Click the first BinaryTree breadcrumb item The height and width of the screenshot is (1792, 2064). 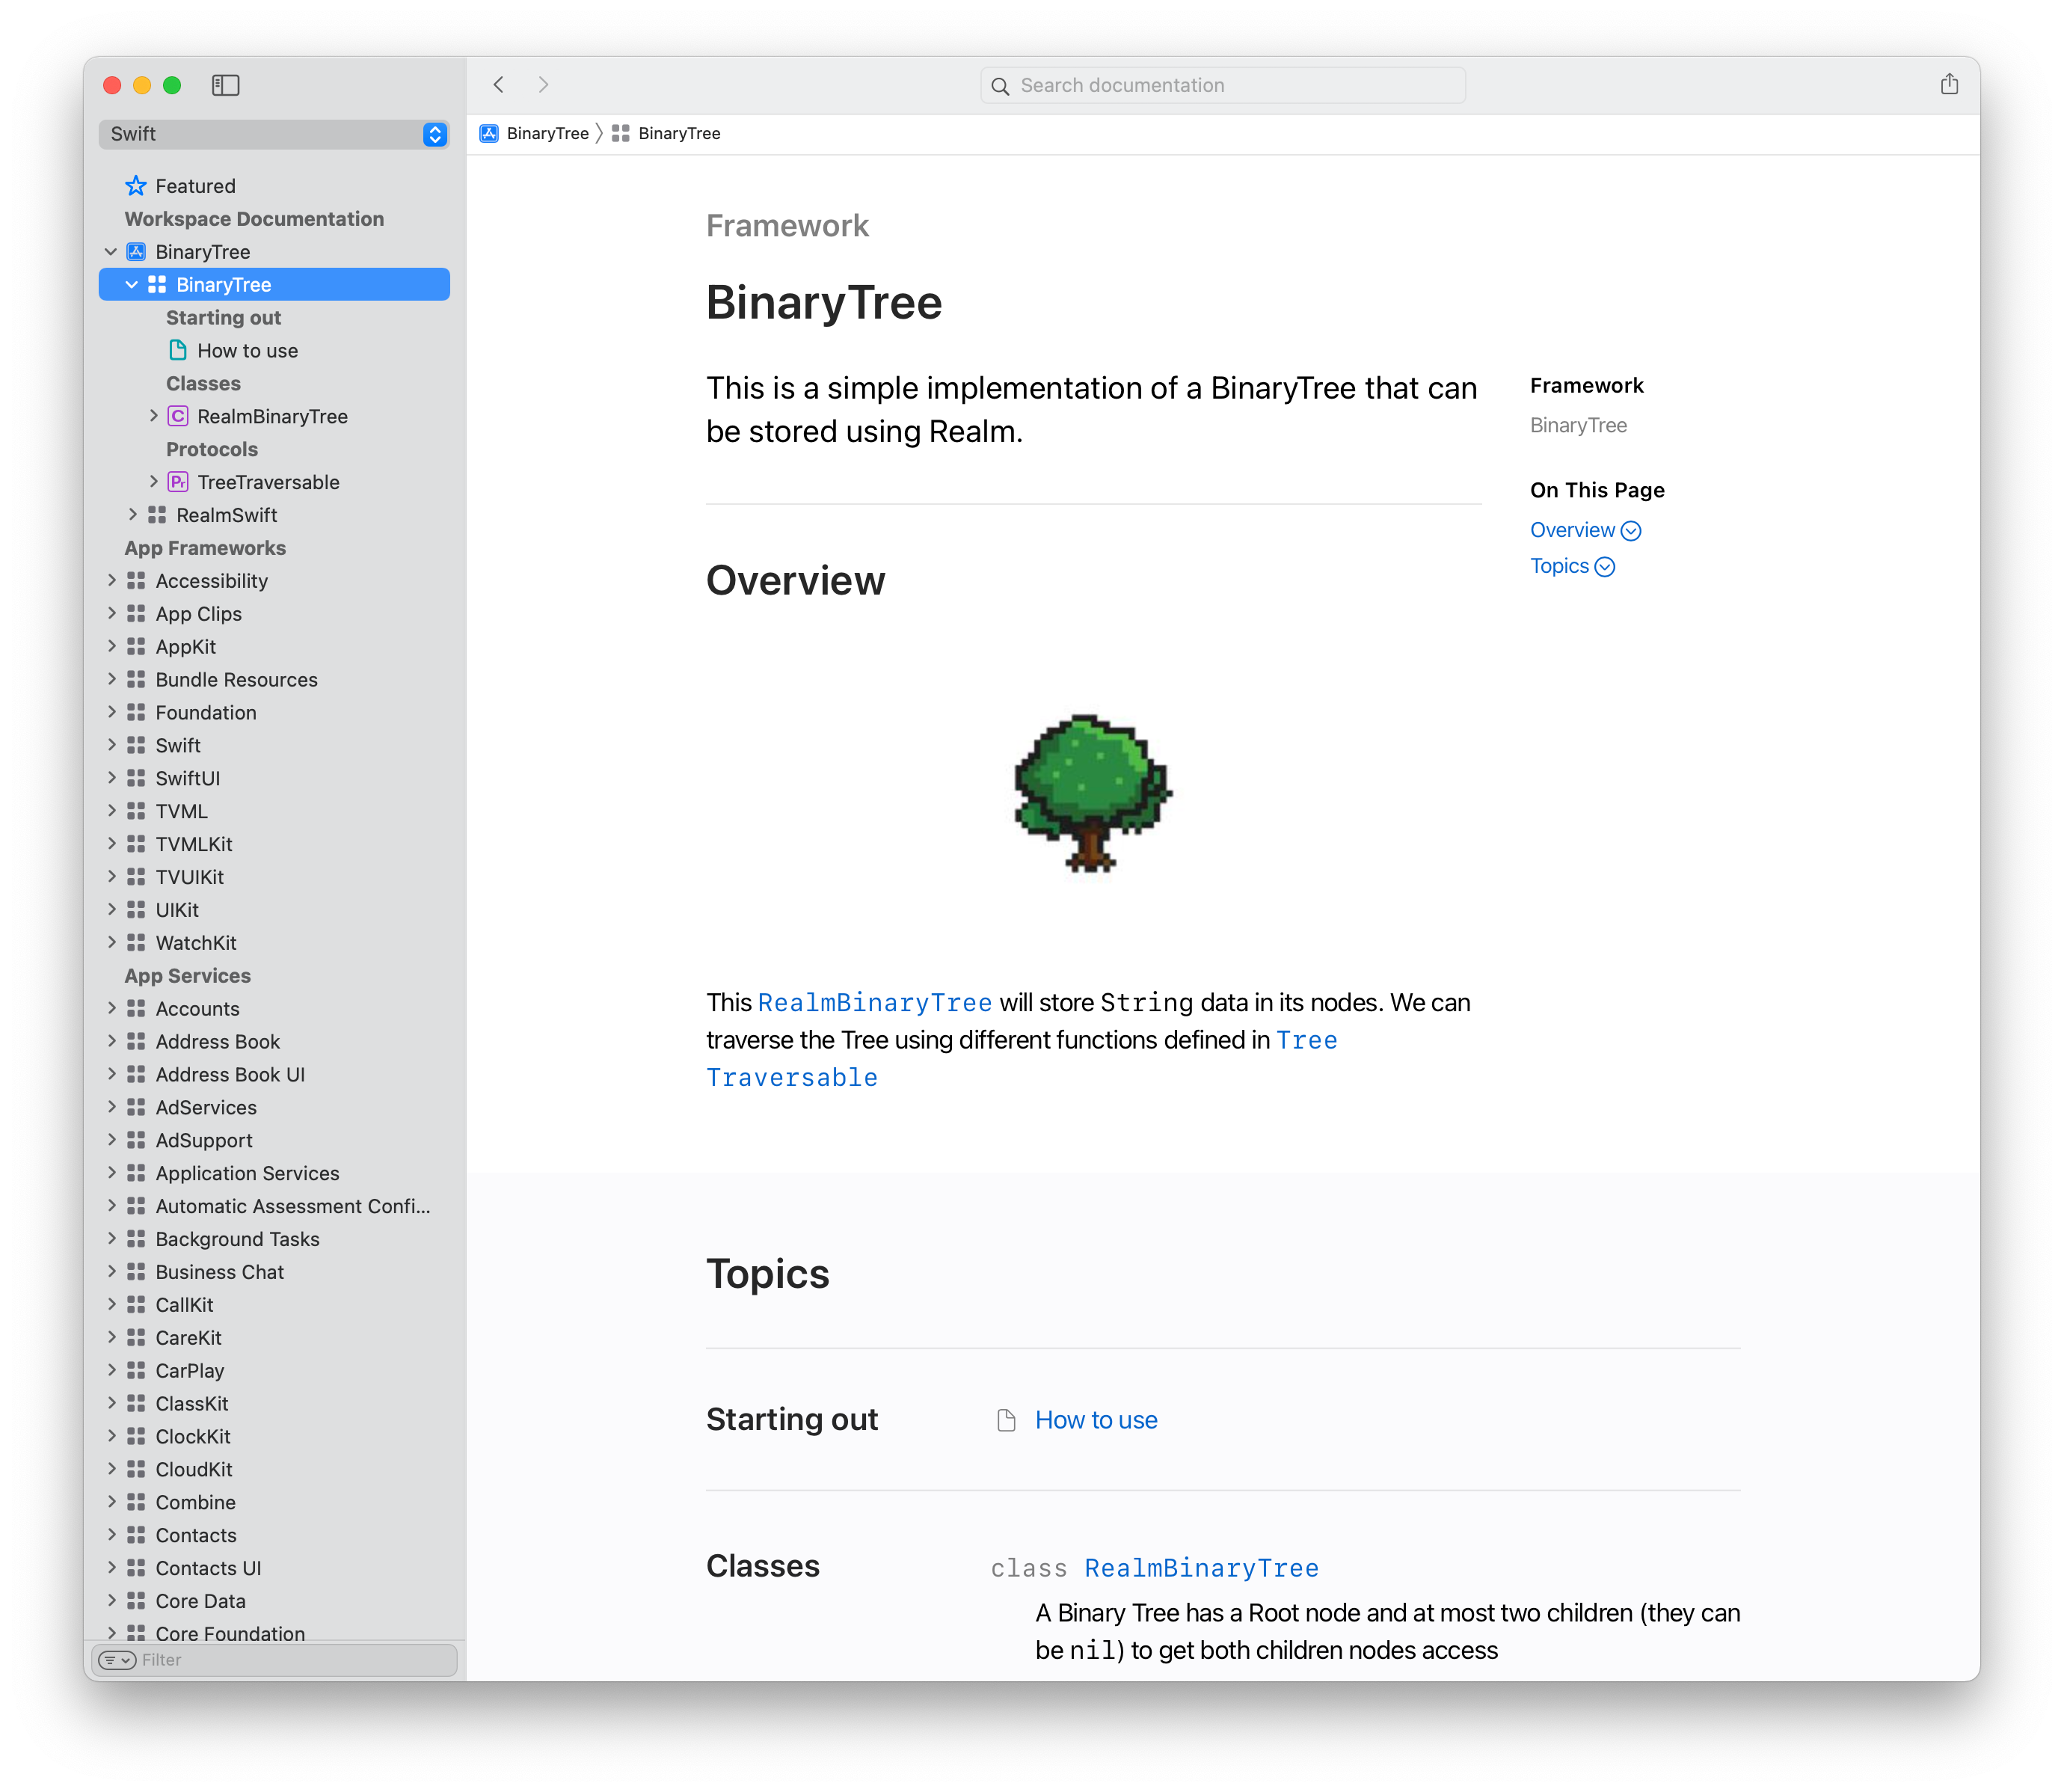click(546, 134)
